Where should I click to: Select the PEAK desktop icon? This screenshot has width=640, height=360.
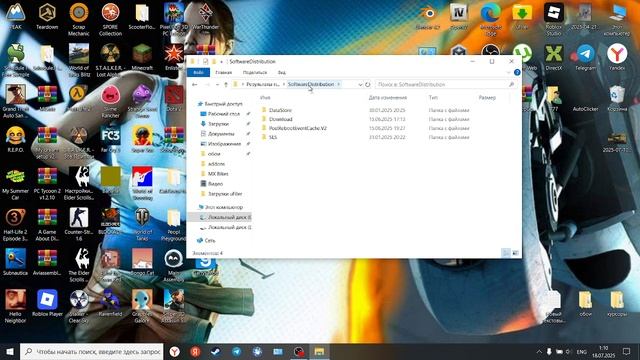point(16,17)
